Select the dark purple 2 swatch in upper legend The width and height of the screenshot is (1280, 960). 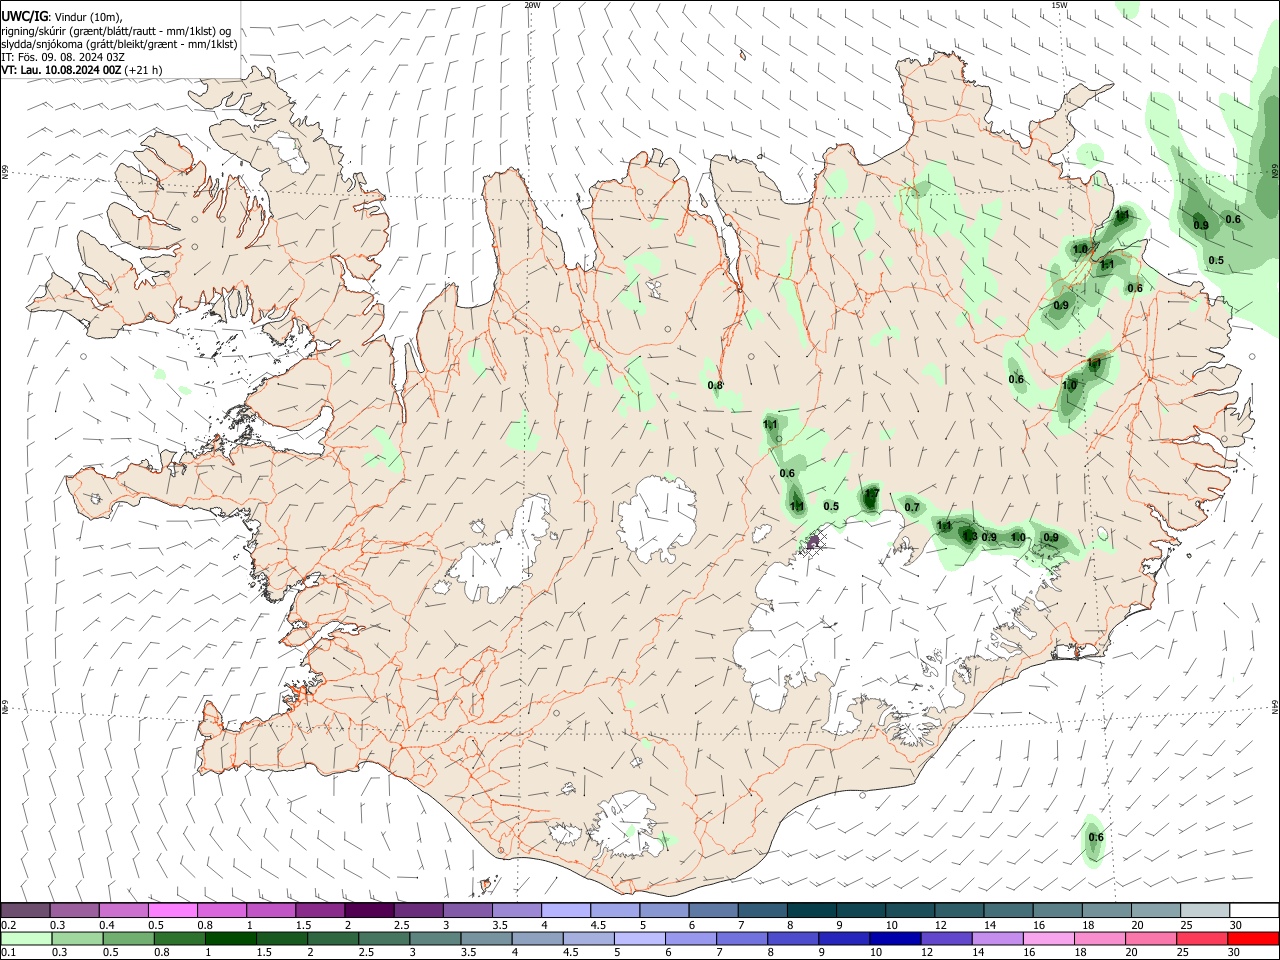click(x=369, y=911)
